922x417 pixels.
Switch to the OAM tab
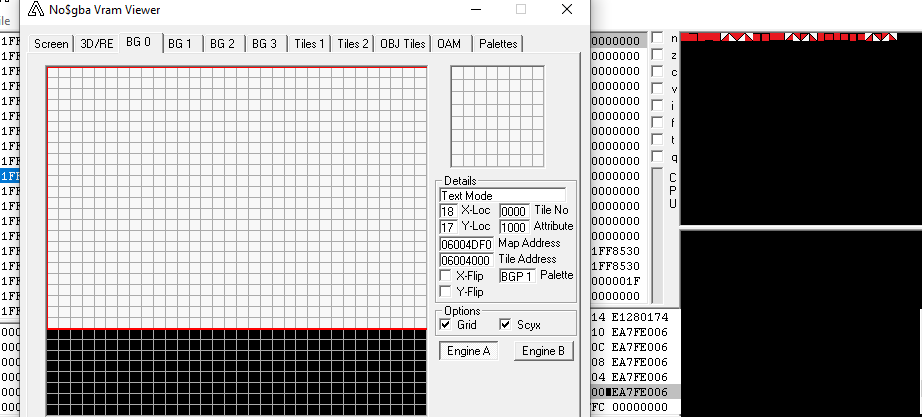(449, 44)
